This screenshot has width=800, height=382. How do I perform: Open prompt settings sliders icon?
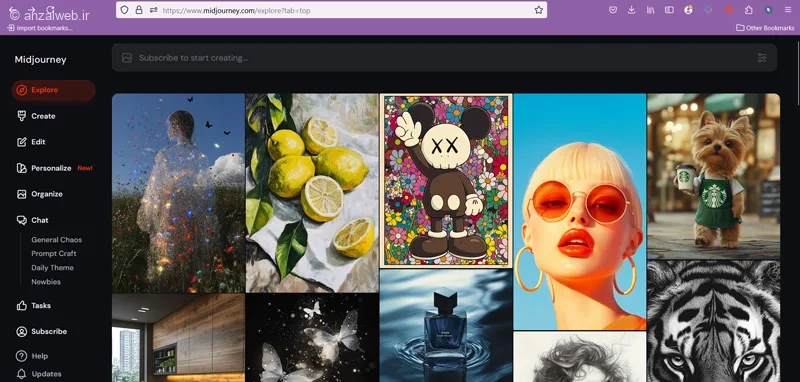point(762,58)
